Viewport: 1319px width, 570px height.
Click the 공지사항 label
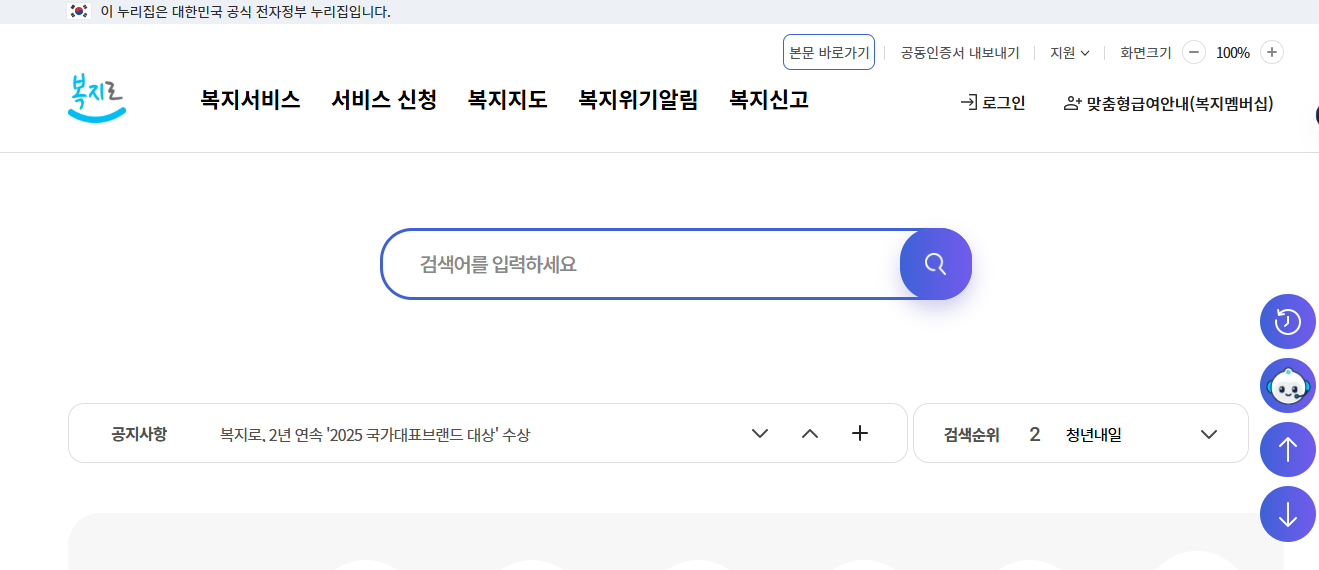point(139,434)
